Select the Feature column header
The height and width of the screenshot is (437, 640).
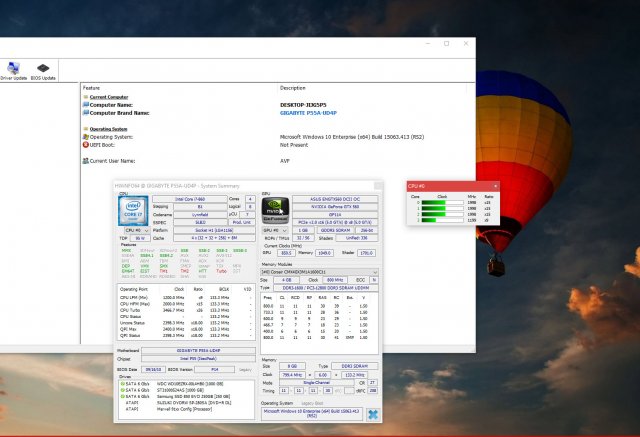point(92,88)
